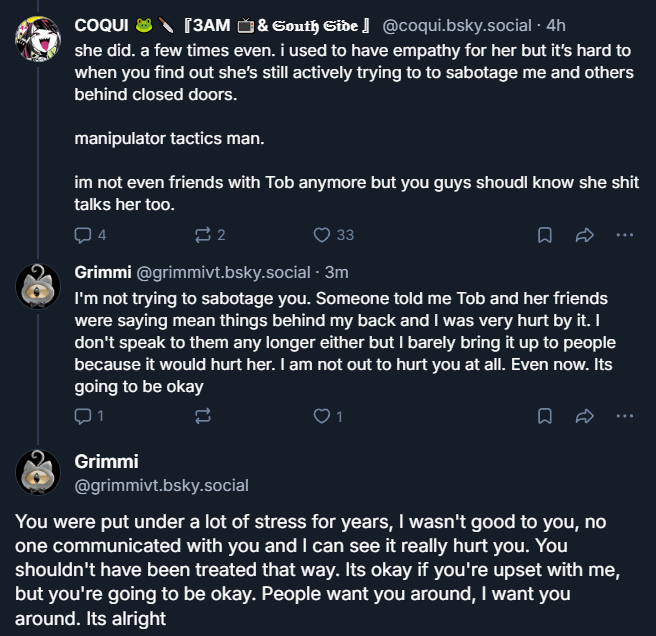Repost Grimmi's reply post
The width and height of the screenshot is (656, 636).
click(x=202, y=415)
